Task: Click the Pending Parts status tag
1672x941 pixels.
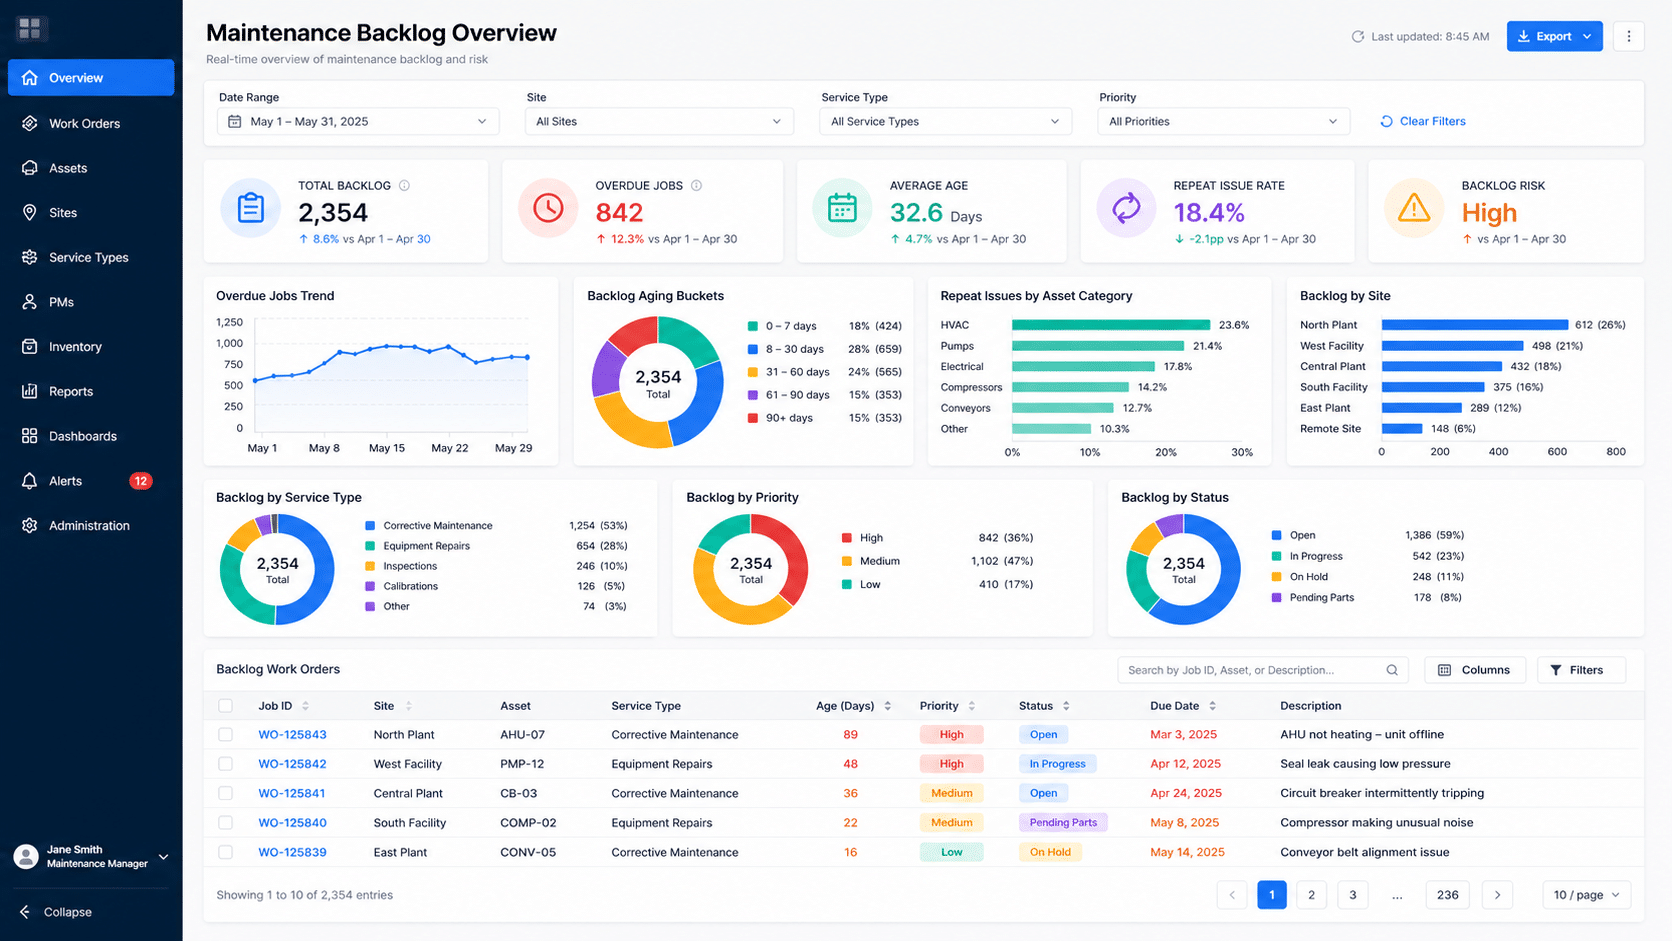Action: (x=1063, y=823)
